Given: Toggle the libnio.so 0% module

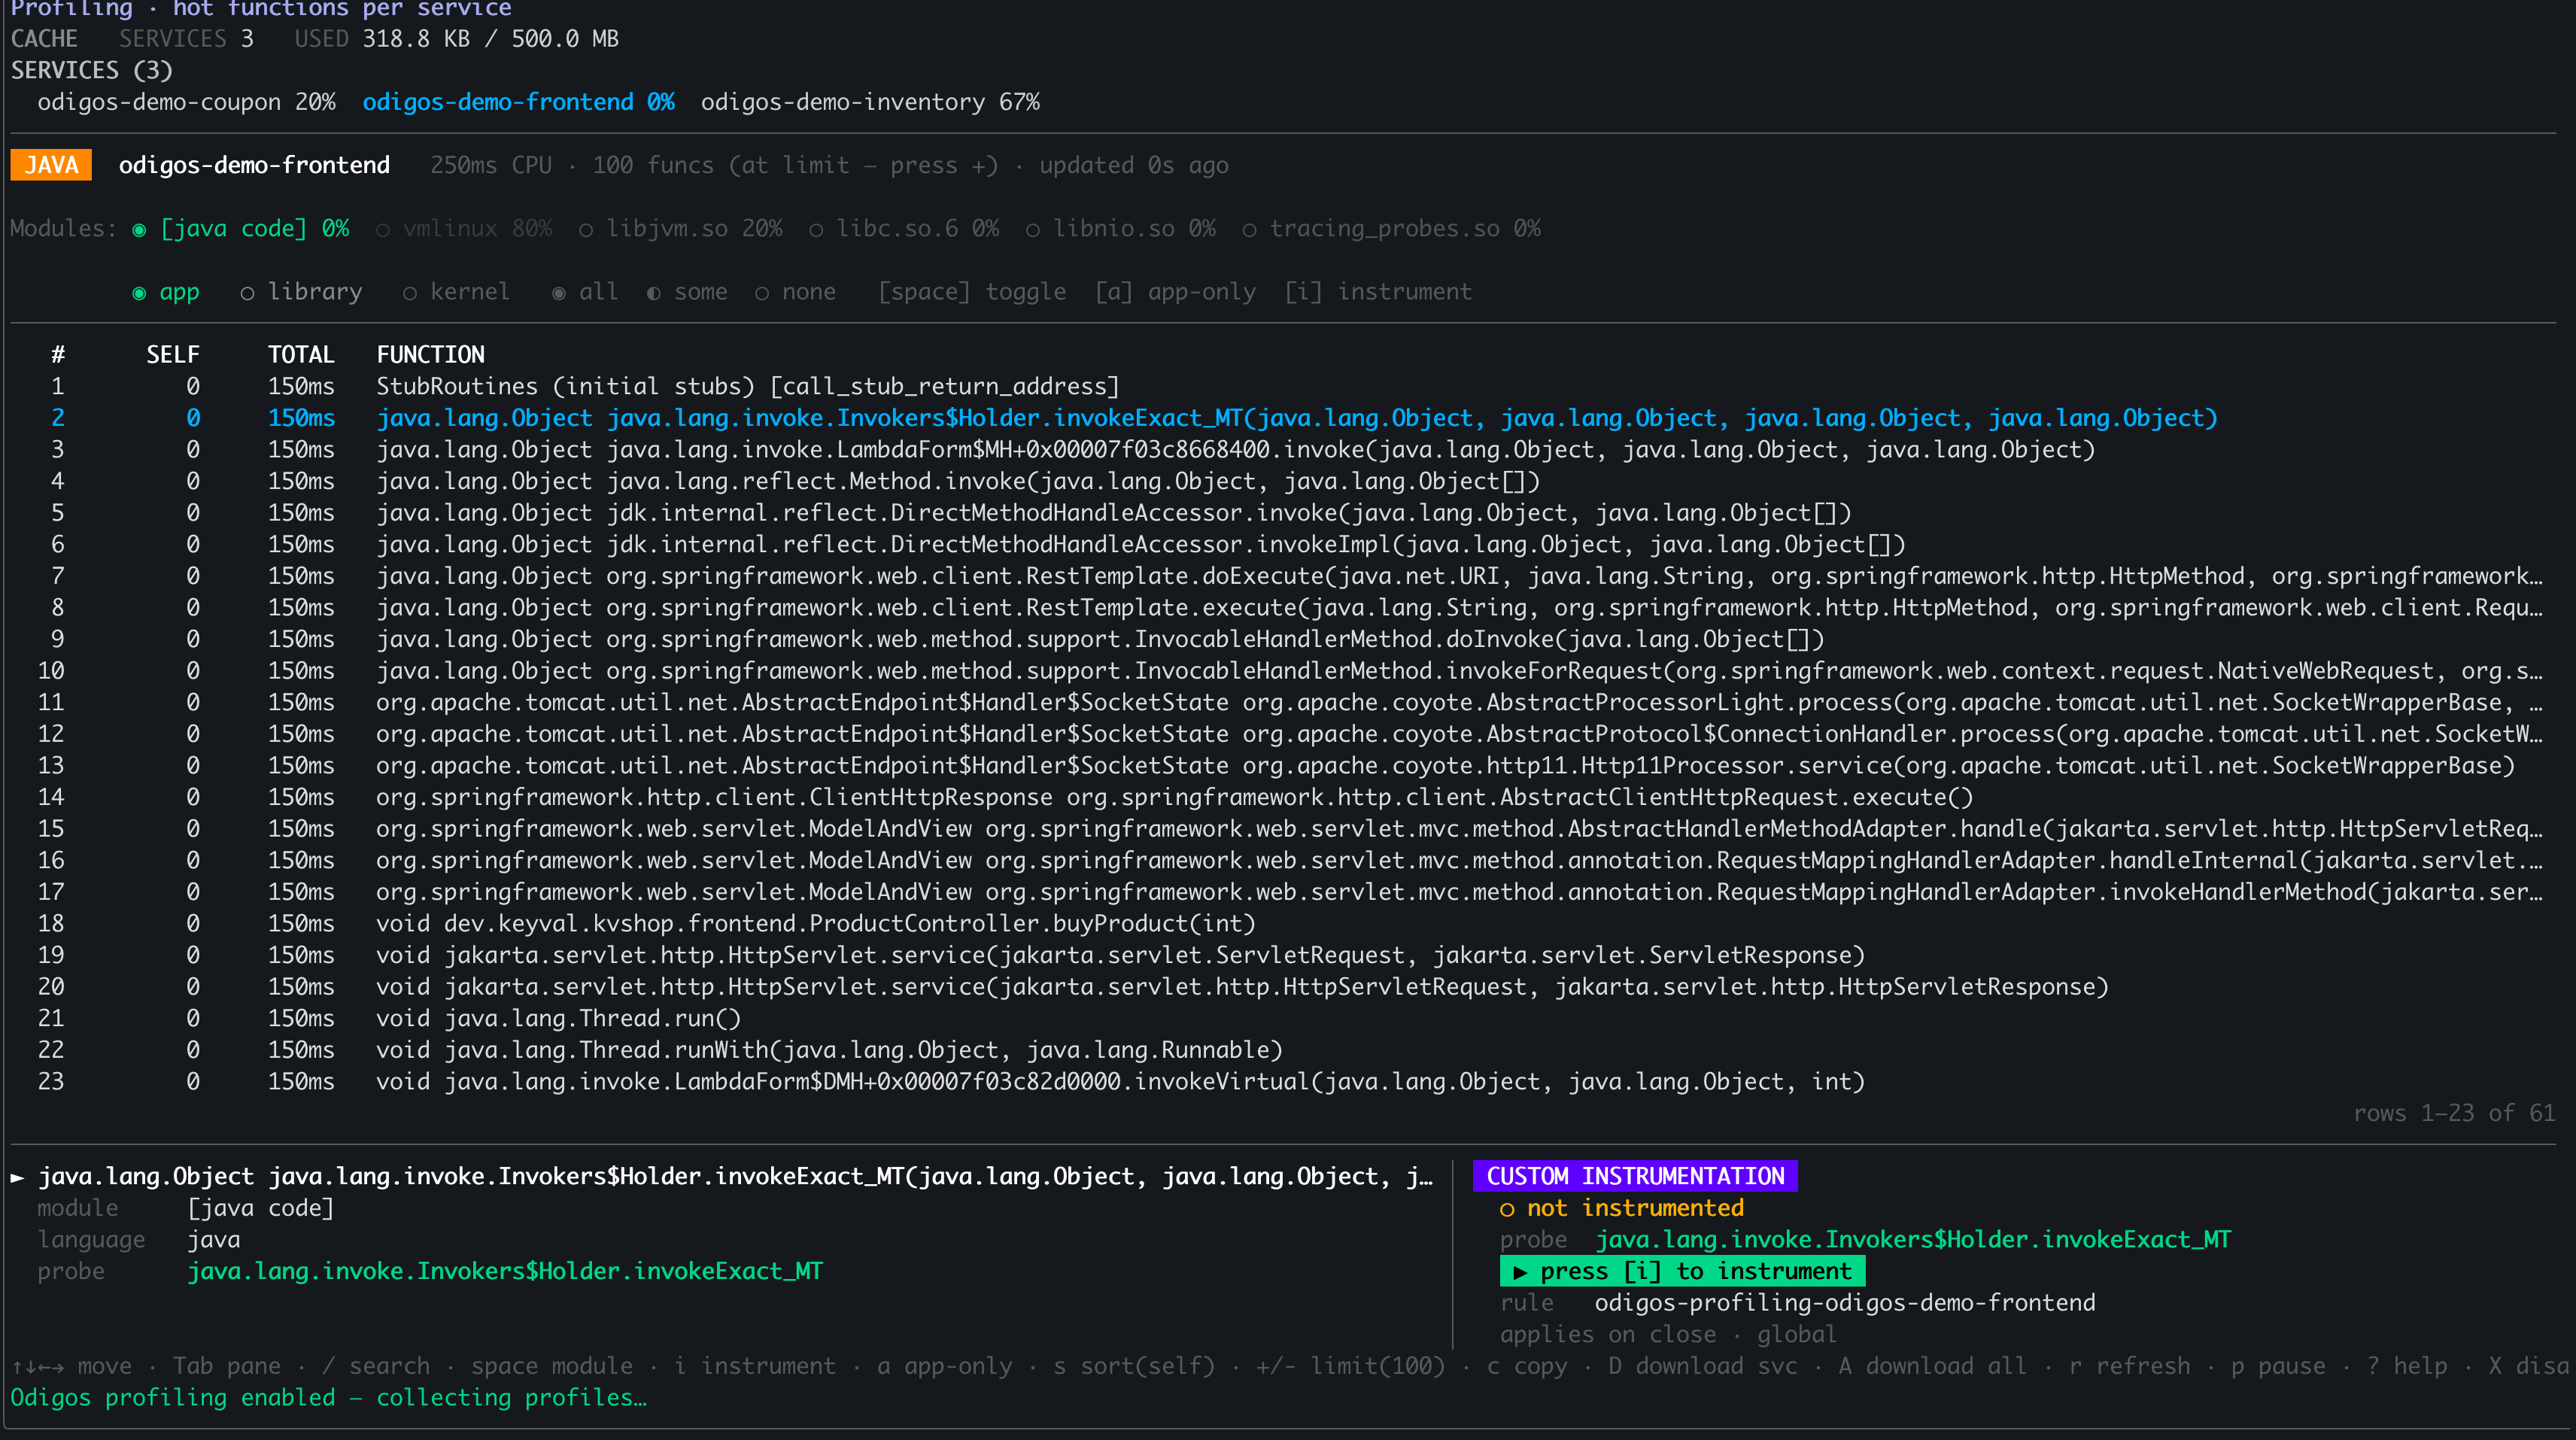Looking at the screenshot, I should (x=1121, y=229).
